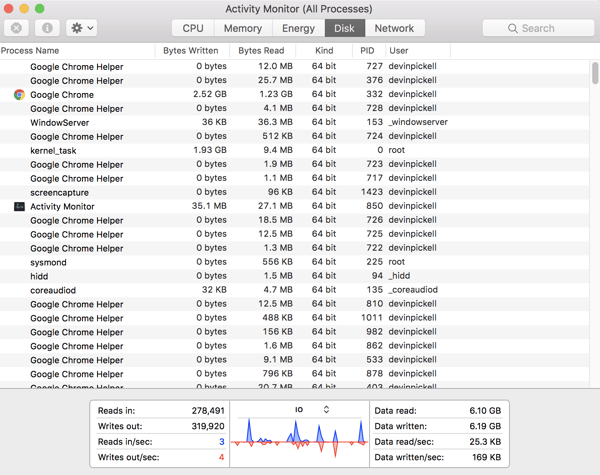Click the Google Chrome app icon
600x475 pixels.
19,95
